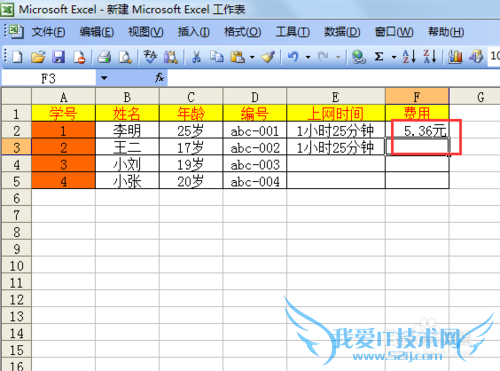Viewport: 500px width, 371px height.
Task: Insert Hyperlink using globe icon
Action: click(359, 57)
